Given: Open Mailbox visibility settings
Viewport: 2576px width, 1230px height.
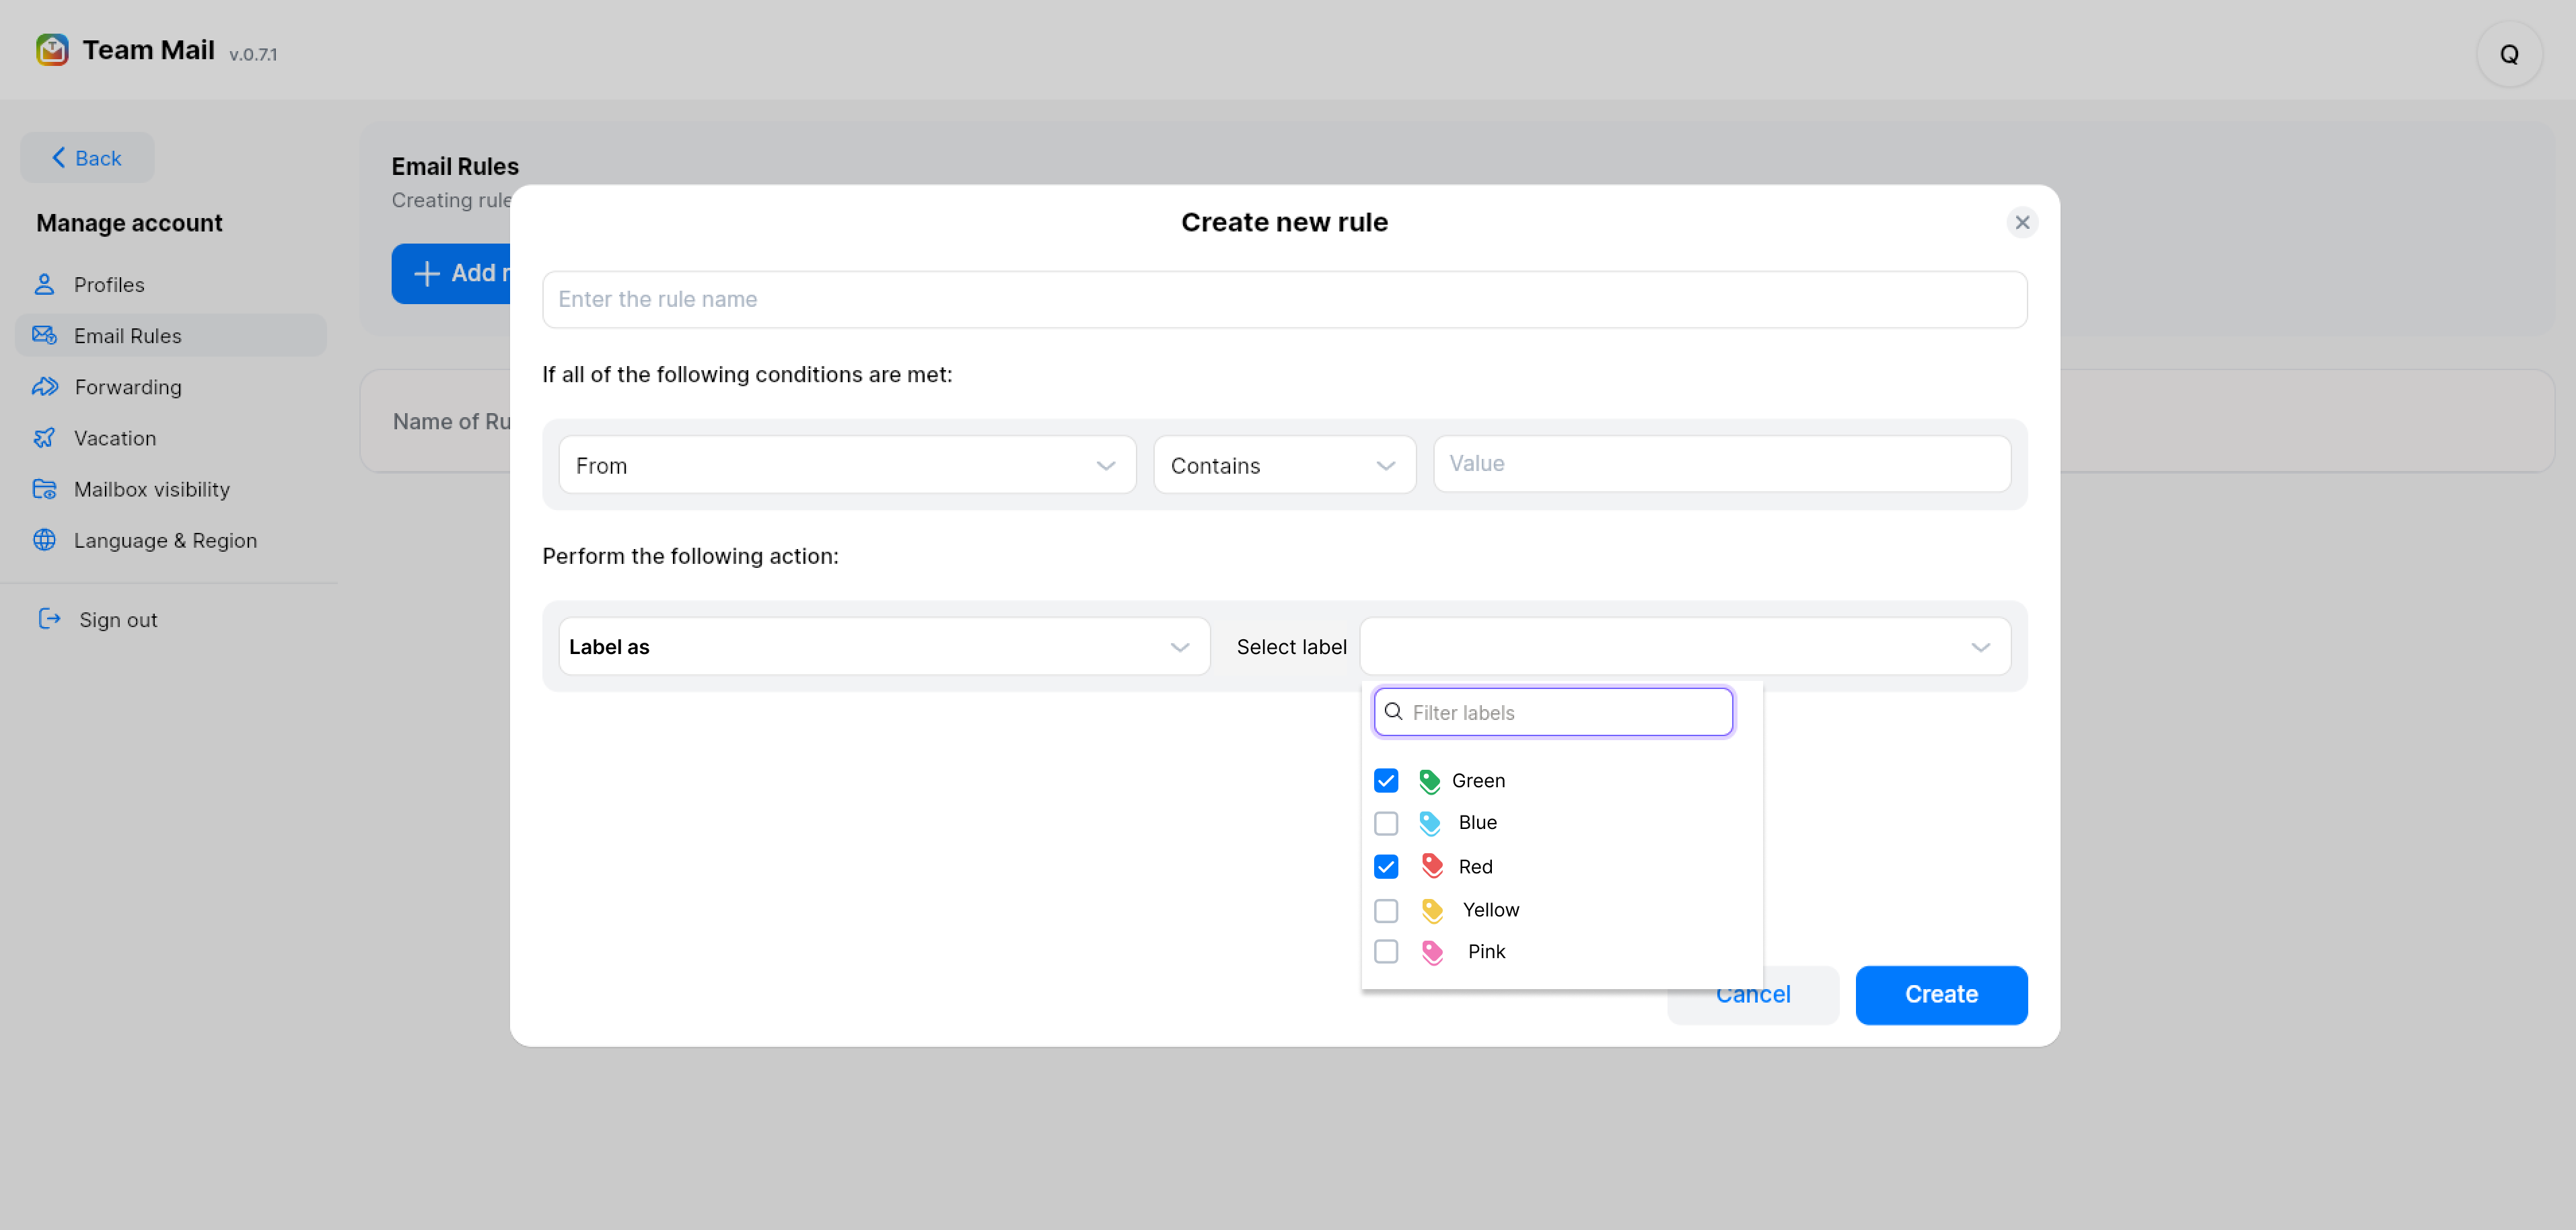Looking at the screenshot, I should point(170,489).
